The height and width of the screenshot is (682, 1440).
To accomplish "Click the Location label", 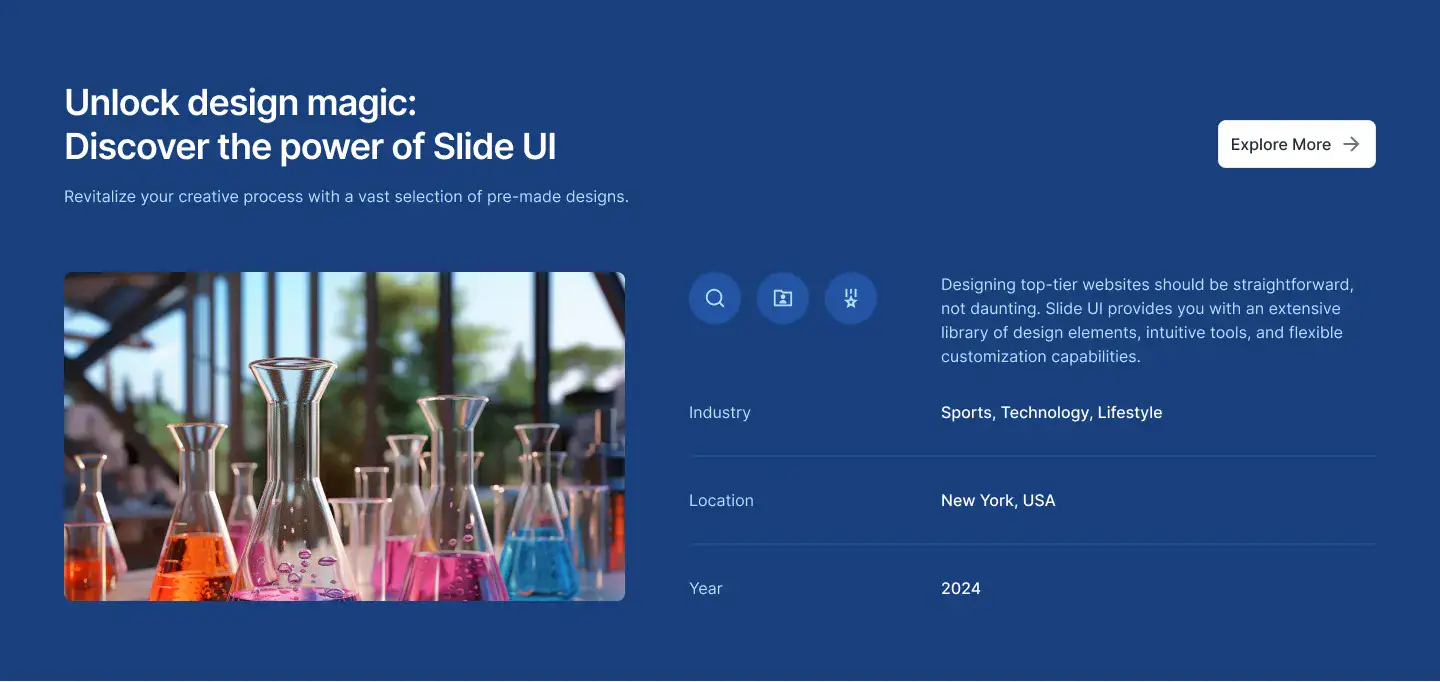I will [721, 500].
